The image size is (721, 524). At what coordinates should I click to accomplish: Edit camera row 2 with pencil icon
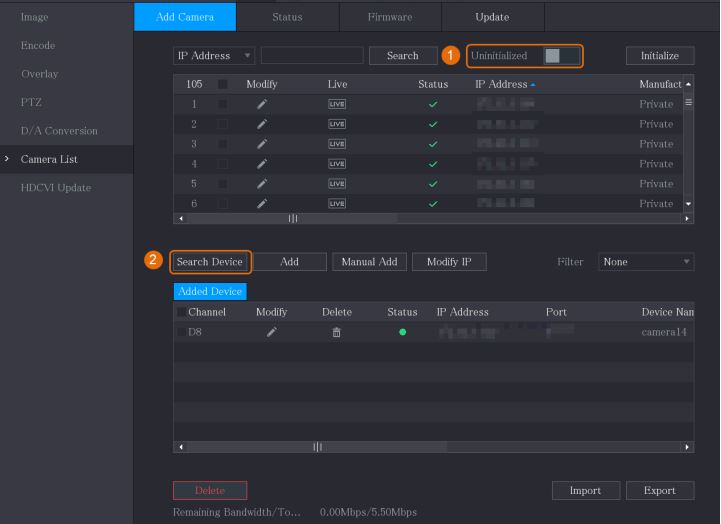tap(262, 124)
